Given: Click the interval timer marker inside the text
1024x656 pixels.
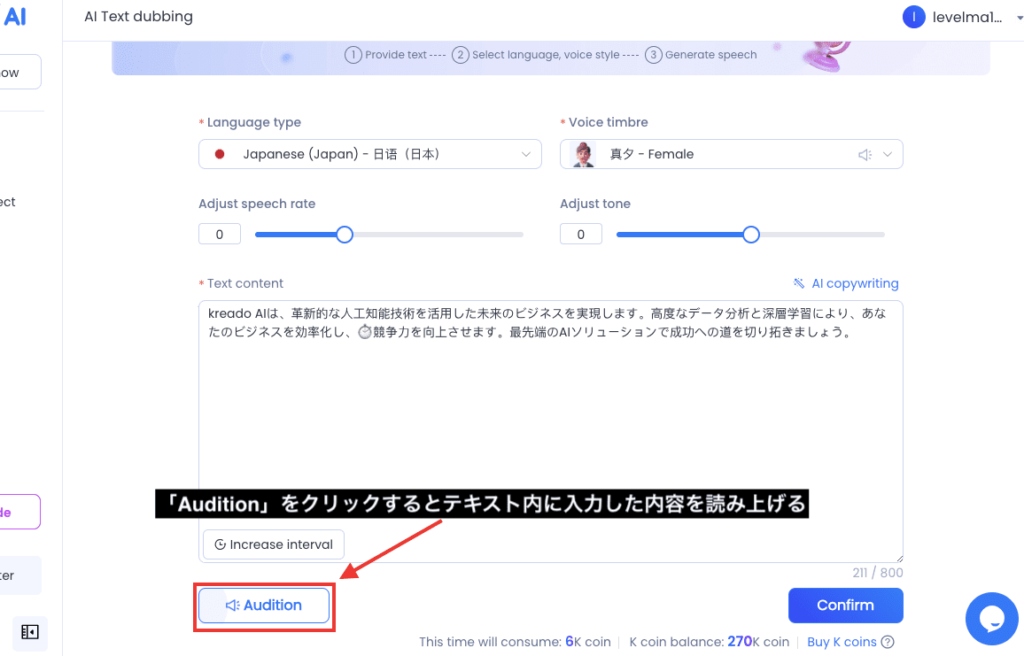Looking at the screenshot, I should coord(364,332).
